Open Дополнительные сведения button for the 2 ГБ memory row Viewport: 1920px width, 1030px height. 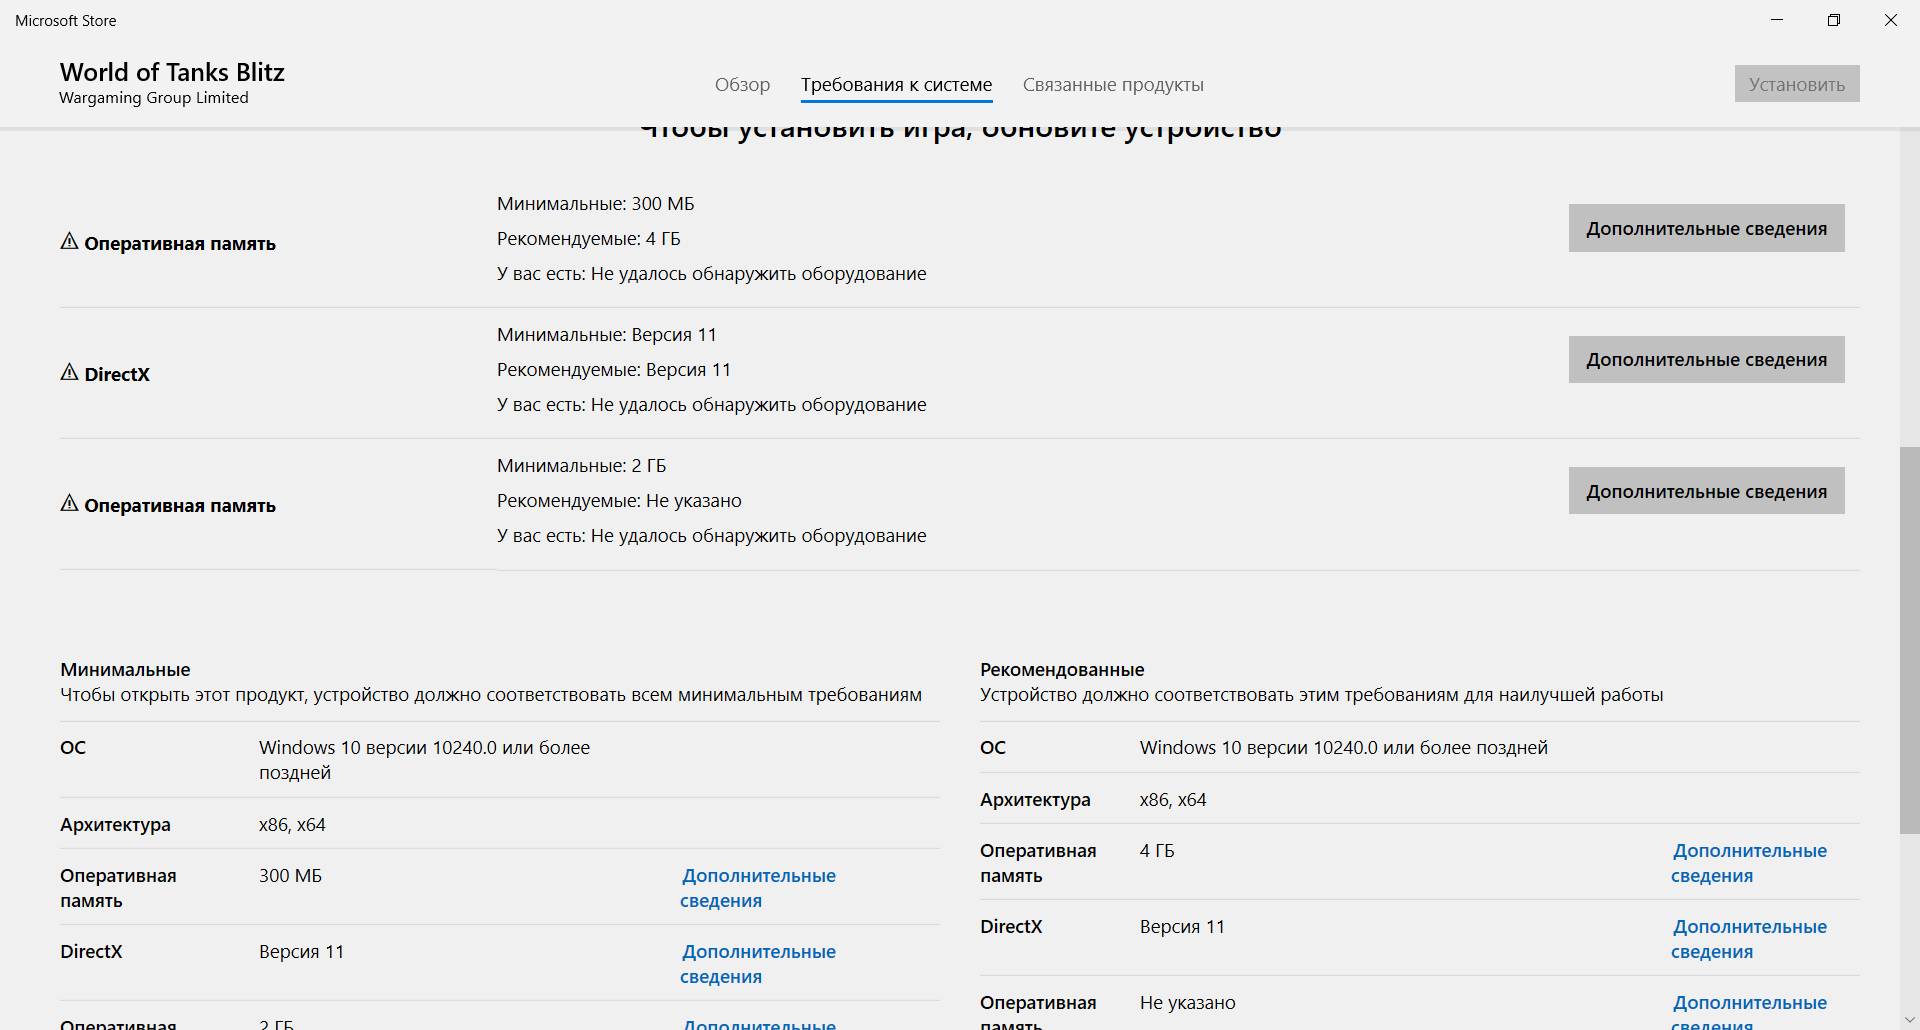pyautogui.click(x=1706, y=491)
